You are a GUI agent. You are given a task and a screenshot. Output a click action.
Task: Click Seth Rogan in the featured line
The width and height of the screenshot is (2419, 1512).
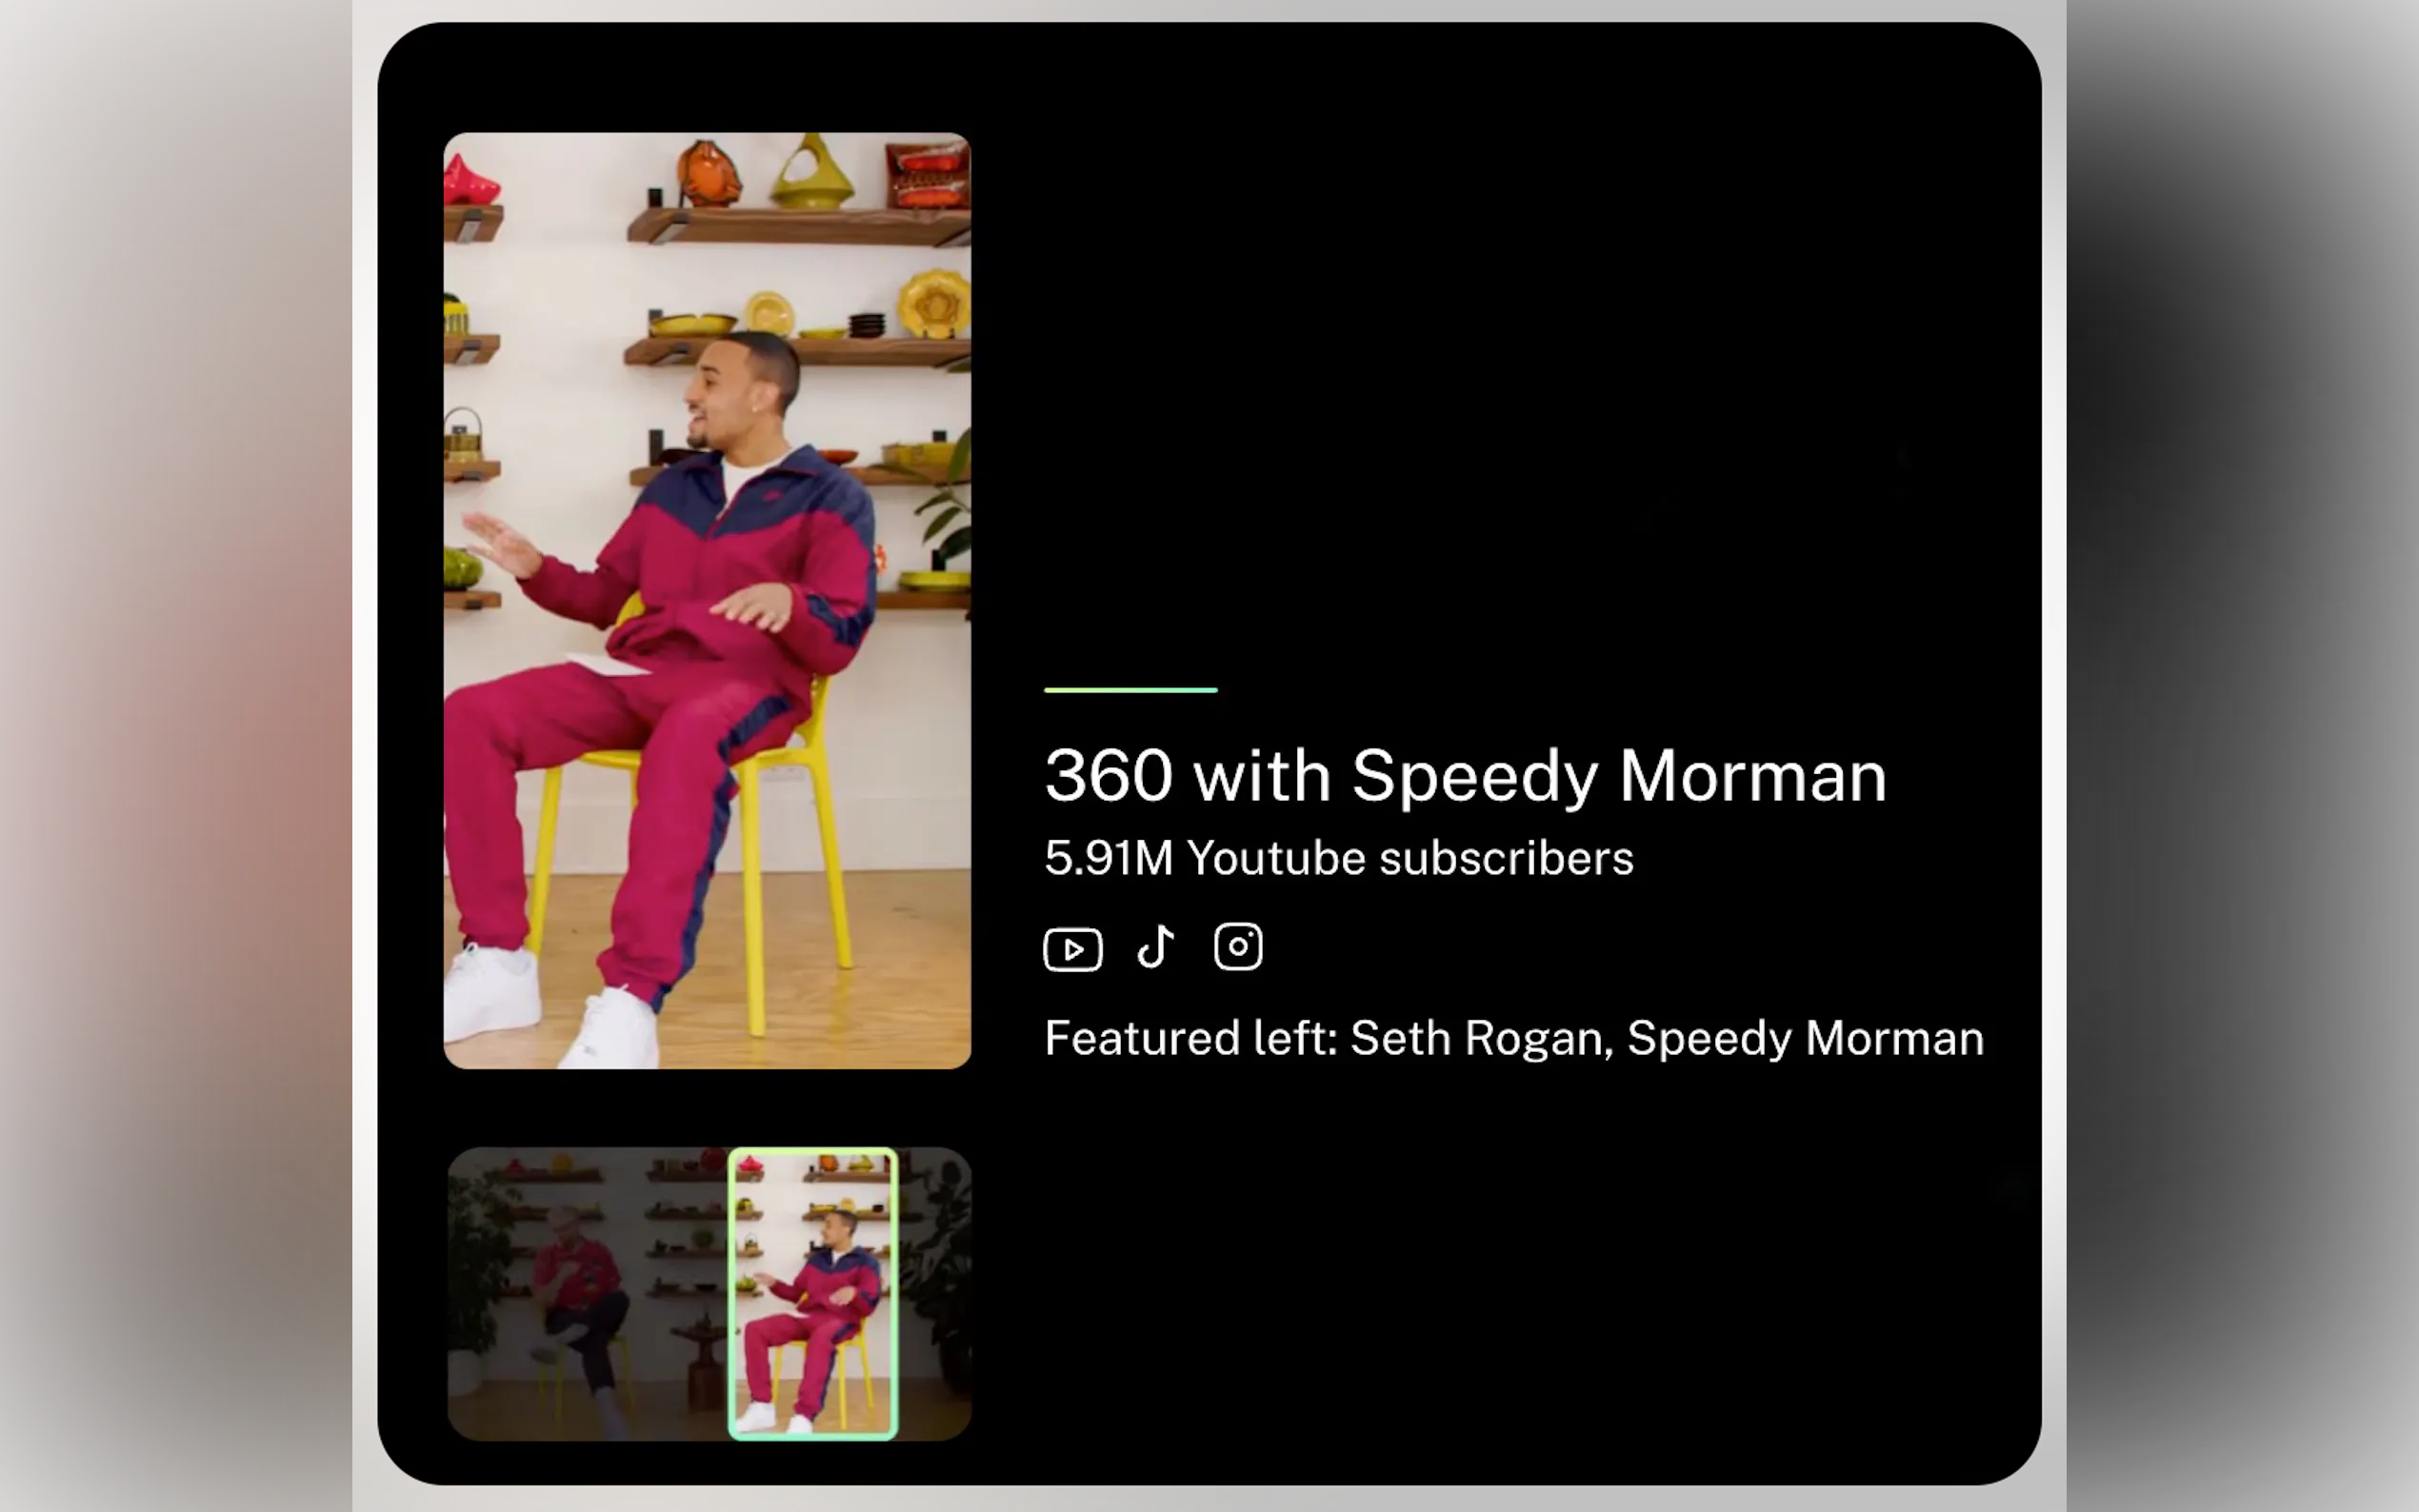click(1478, 1038)
